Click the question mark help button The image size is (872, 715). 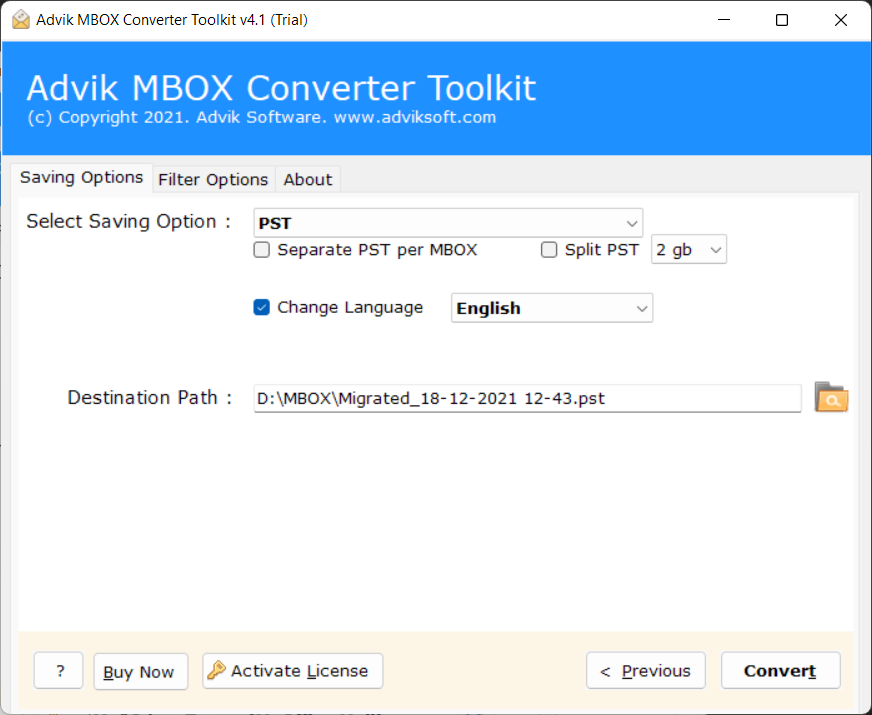[59, 671]
